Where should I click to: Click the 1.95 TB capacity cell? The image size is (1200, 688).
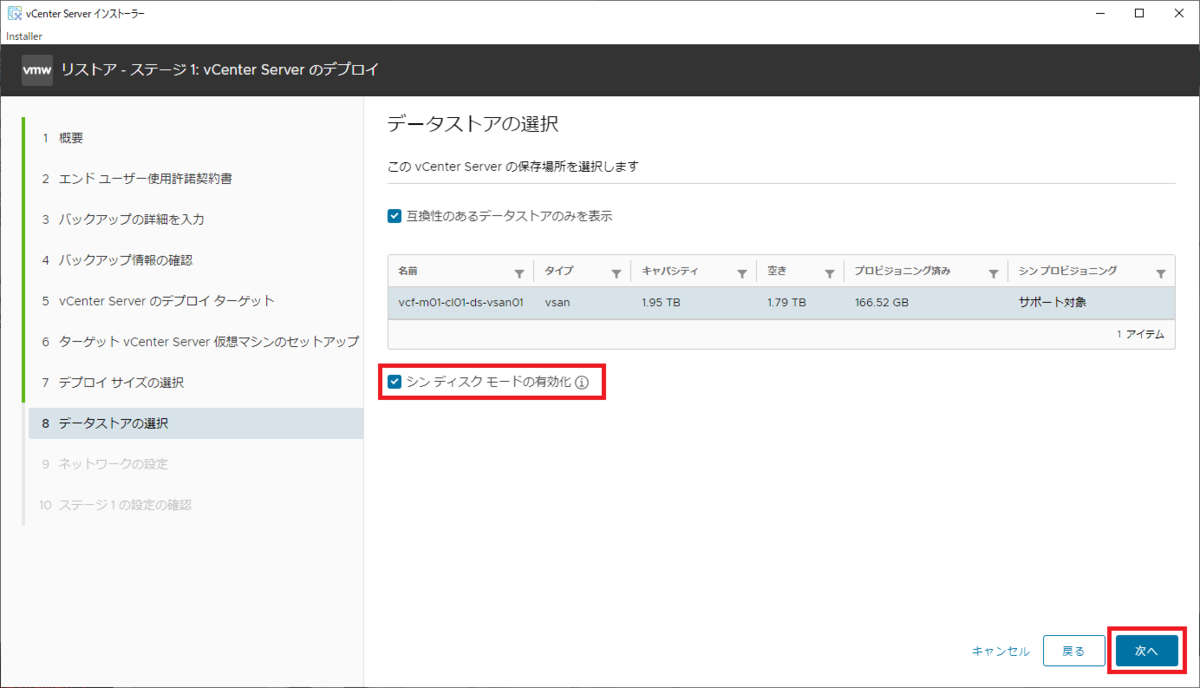(x=661, y=302)
